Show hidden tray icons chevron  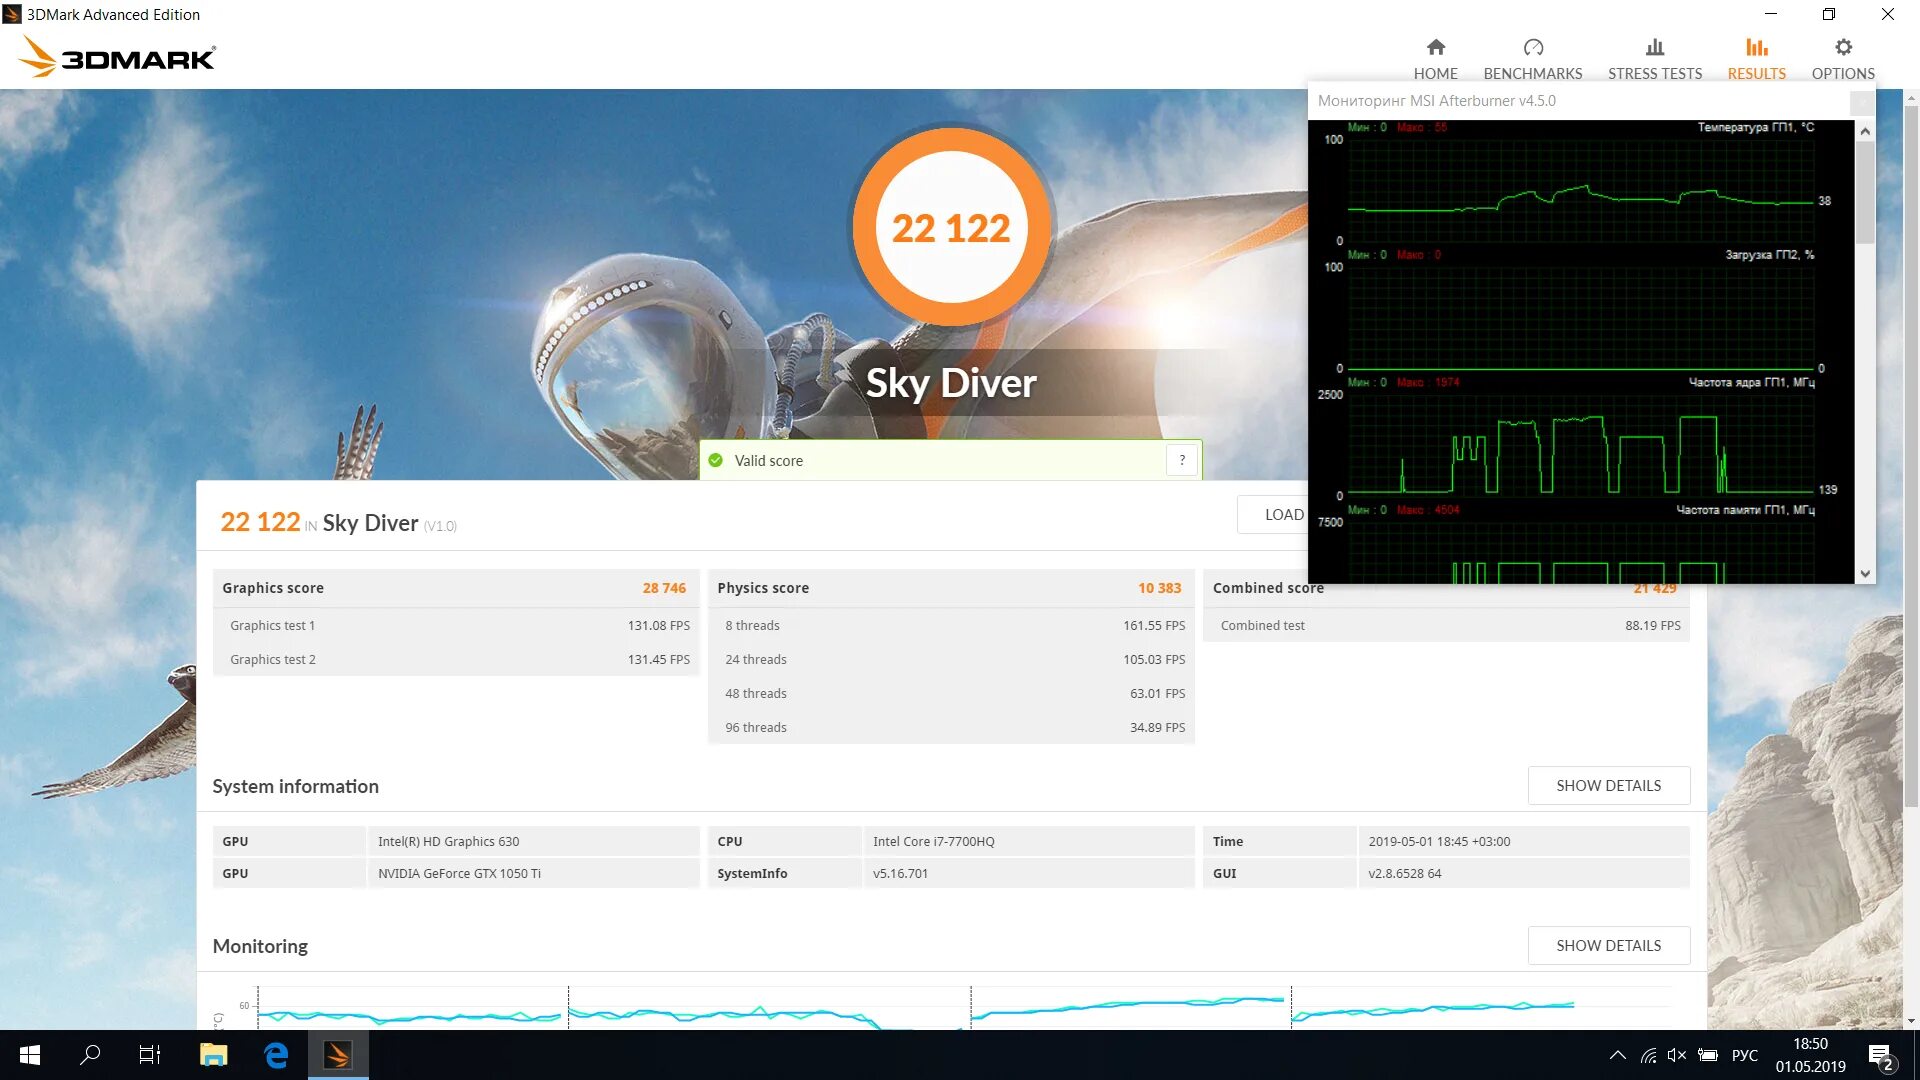(1617, 1055)
